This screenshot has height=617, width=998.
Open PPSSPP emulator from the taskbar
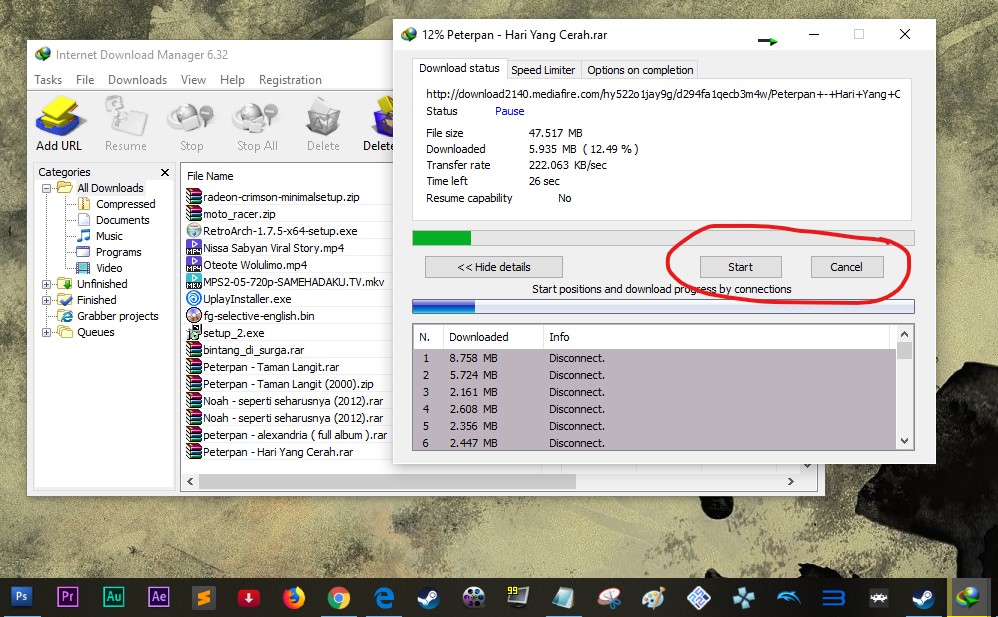pyautogui.click(x=744, y=598)
